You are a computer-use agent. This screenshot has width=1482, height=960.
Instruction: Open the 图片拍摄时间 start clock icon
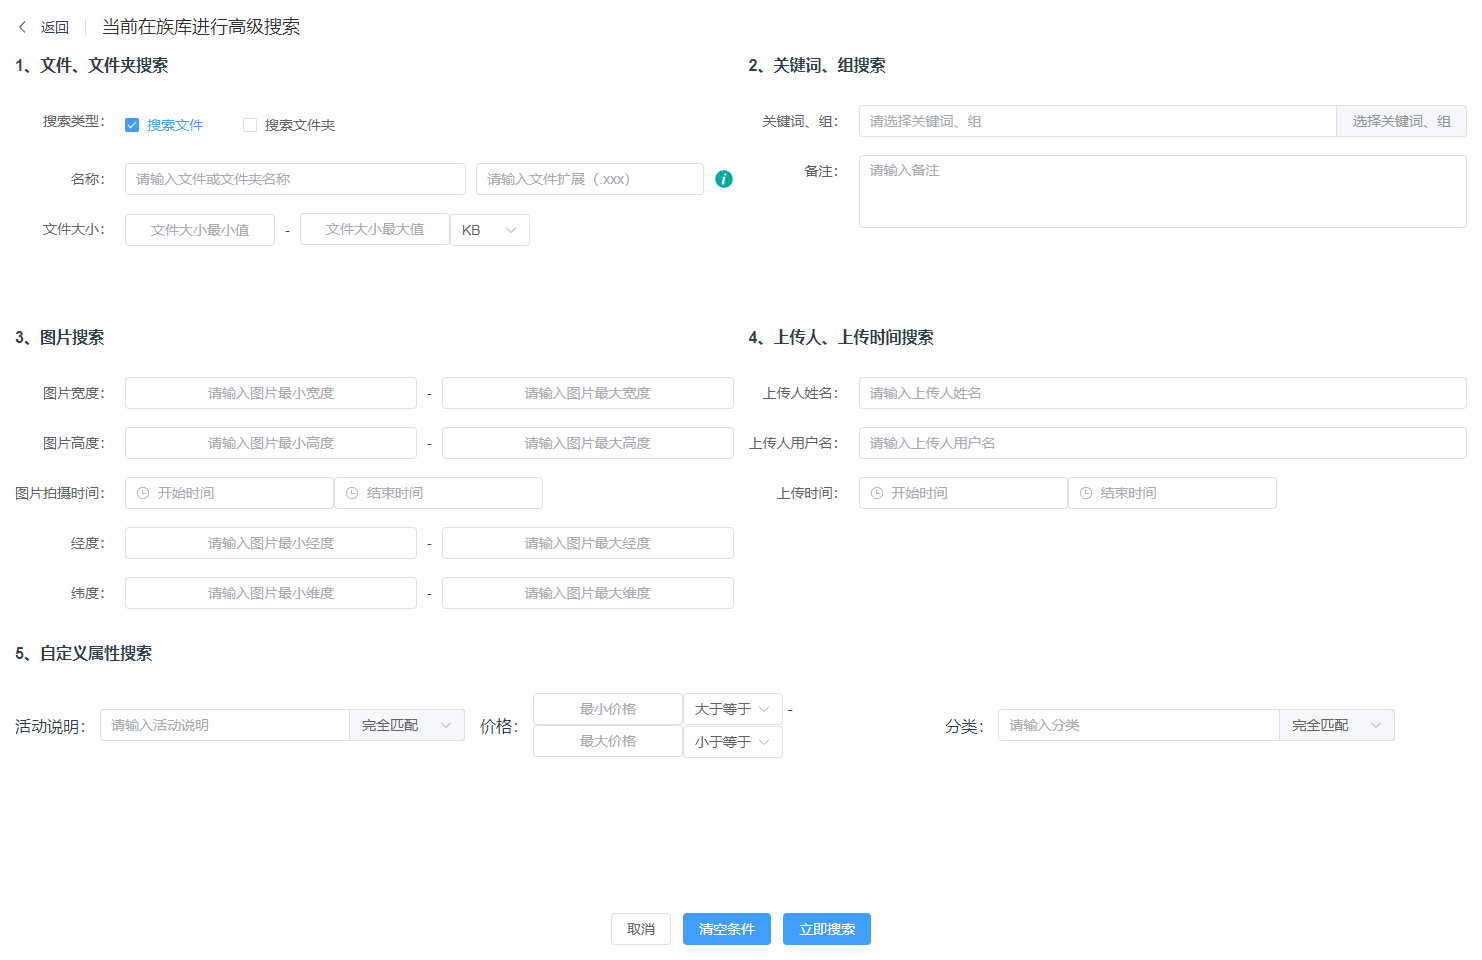pyautogui.click(x=142, y=492)
